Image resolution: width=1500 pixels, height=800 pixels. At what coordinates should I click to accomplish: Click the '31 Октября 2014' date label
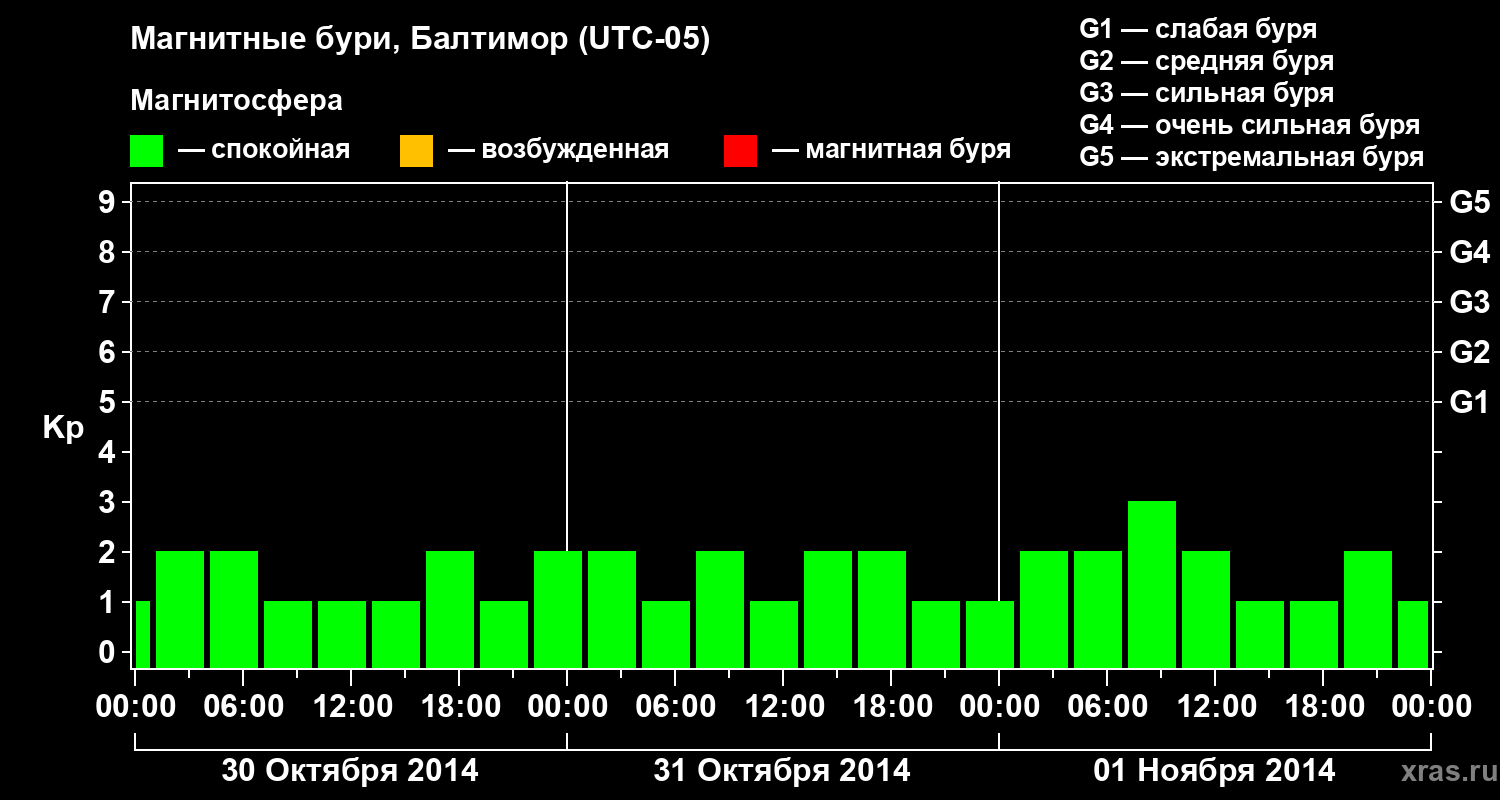tap(782, 771)
